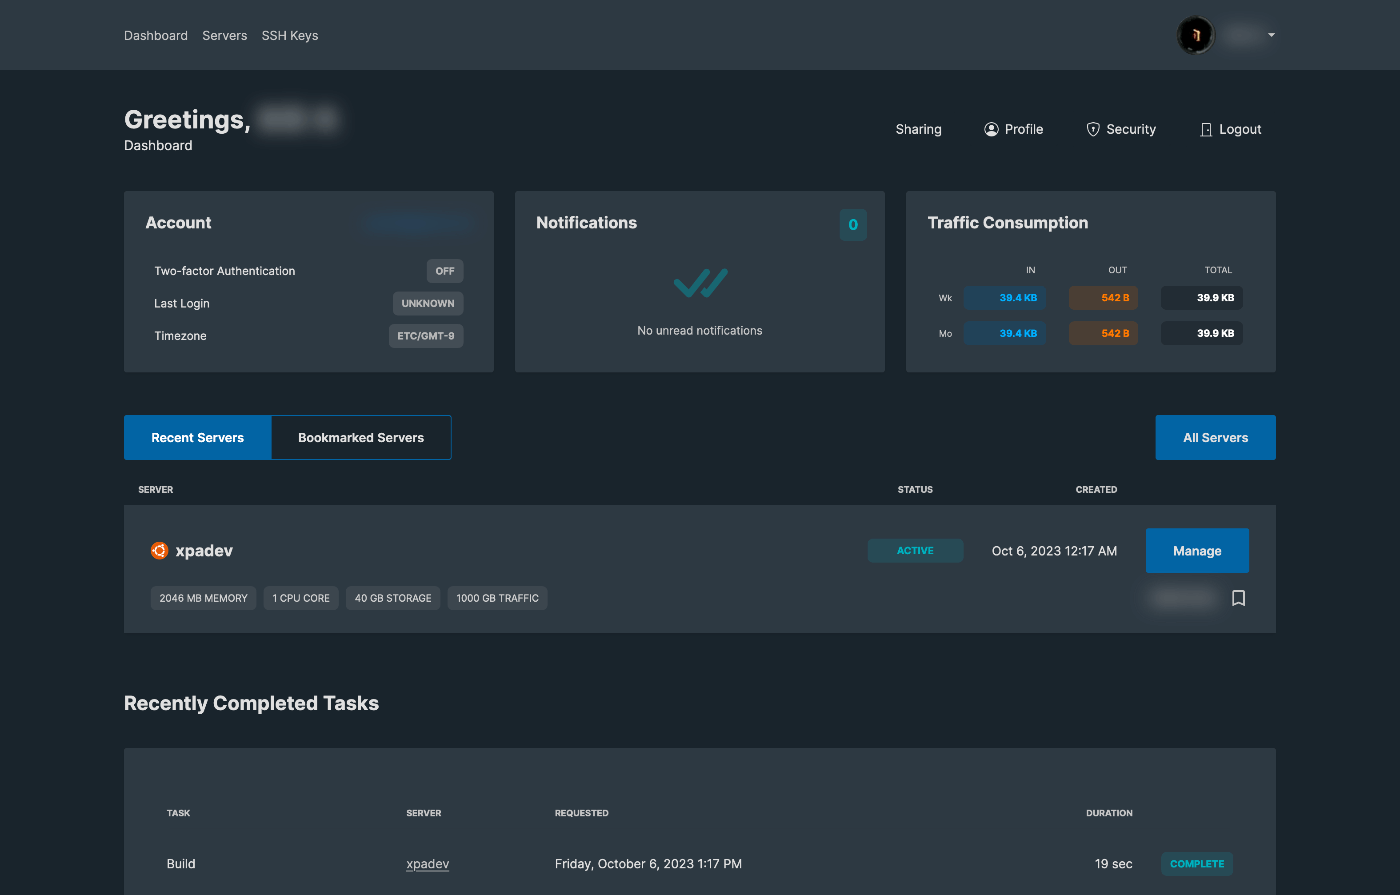The height and width of the screenshot is (895, 1400).
Task: Go to SSH Keys page
Action: tap(290, 35)
